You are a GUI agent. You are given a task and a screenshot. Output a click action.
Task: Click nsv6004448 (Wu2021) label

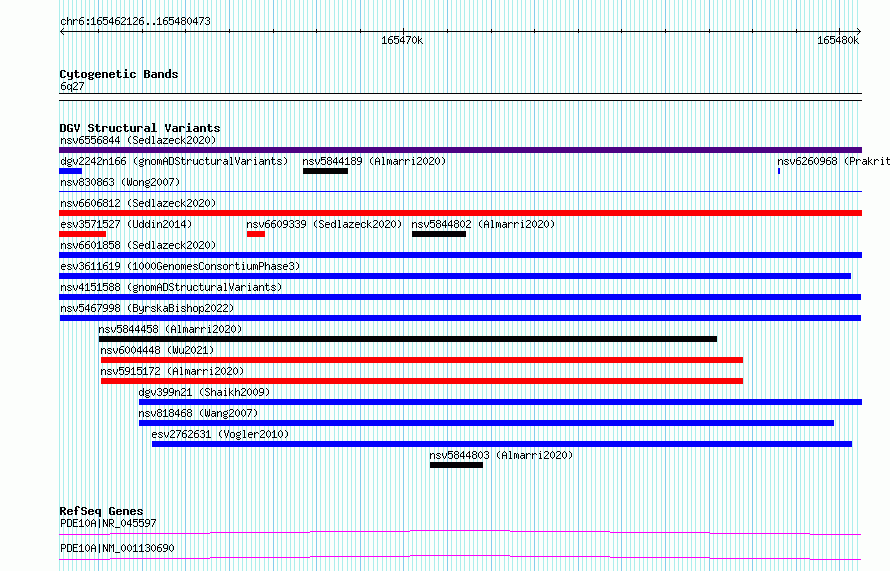pyautogui.click(x=157, y=350)
